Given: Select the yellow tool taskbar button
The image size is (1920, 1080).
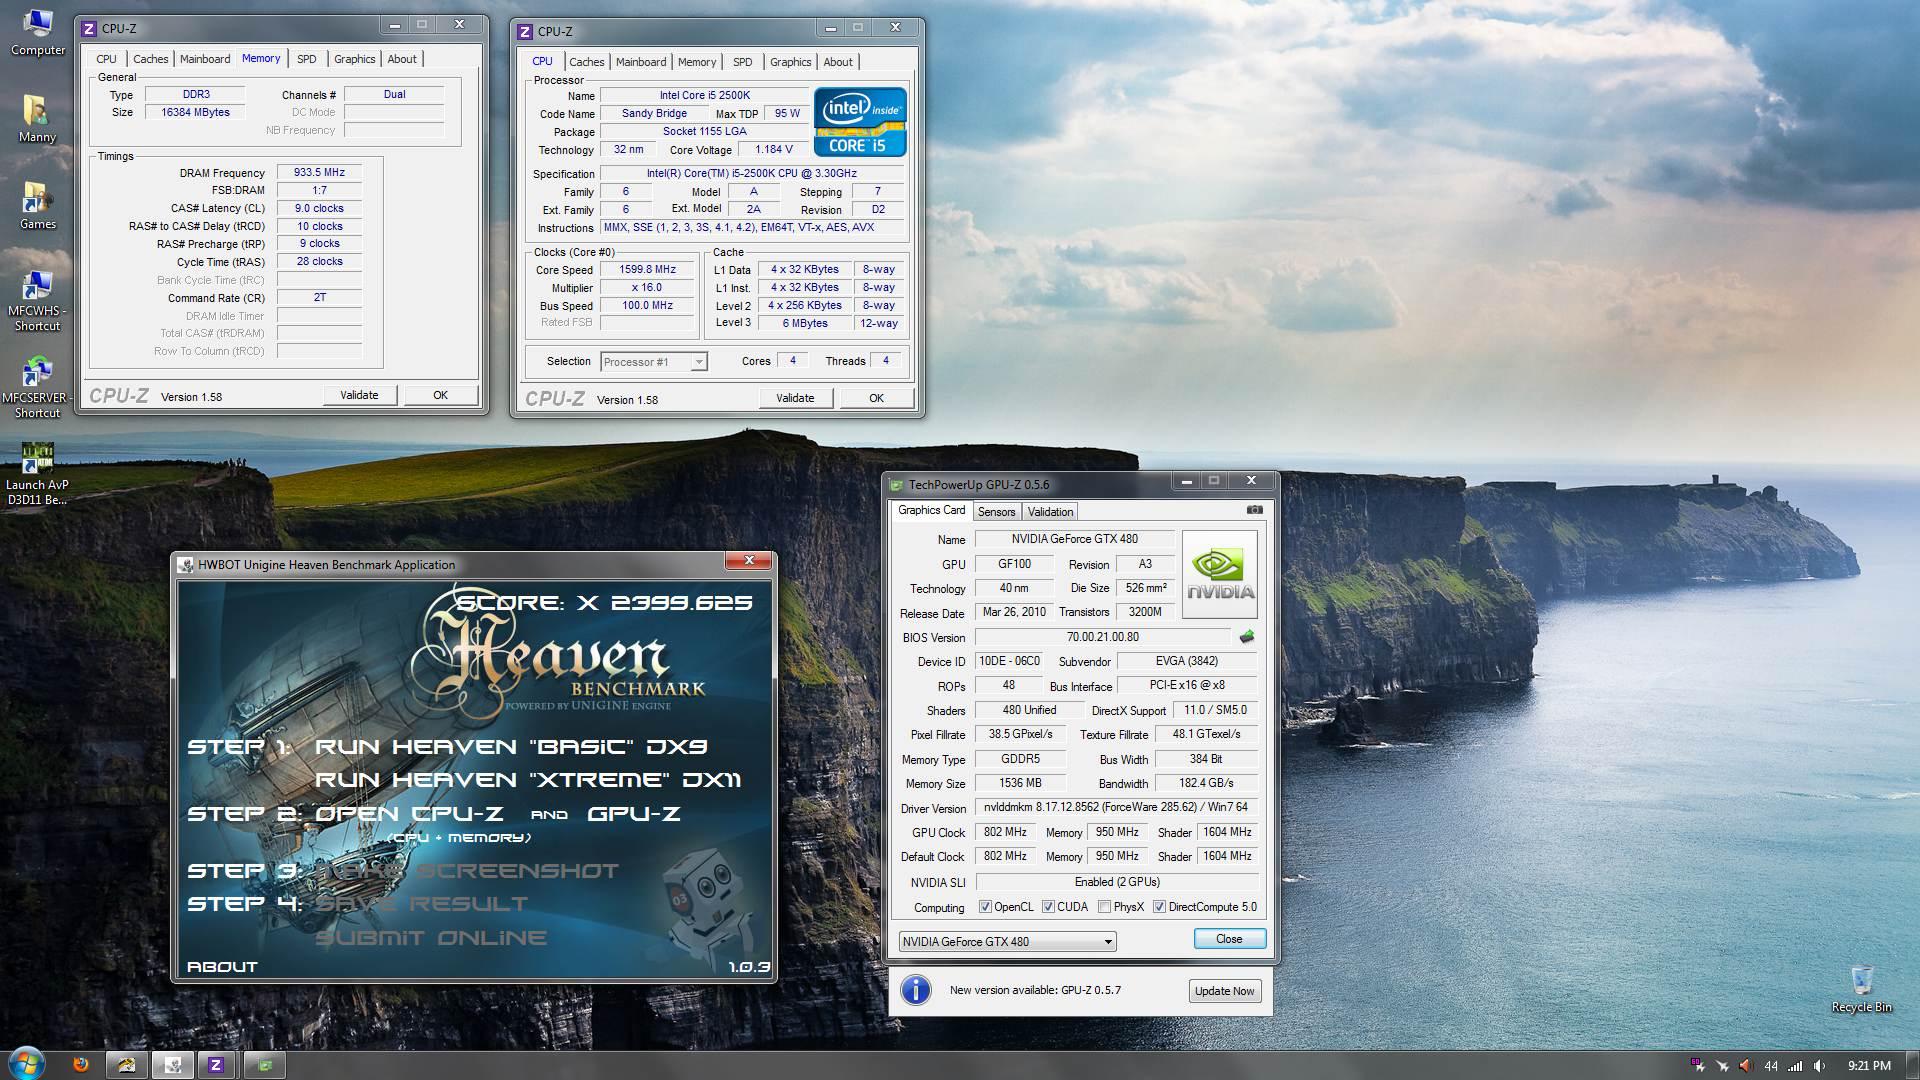Looking at the screenshot, I should (x=126, y=1065).
